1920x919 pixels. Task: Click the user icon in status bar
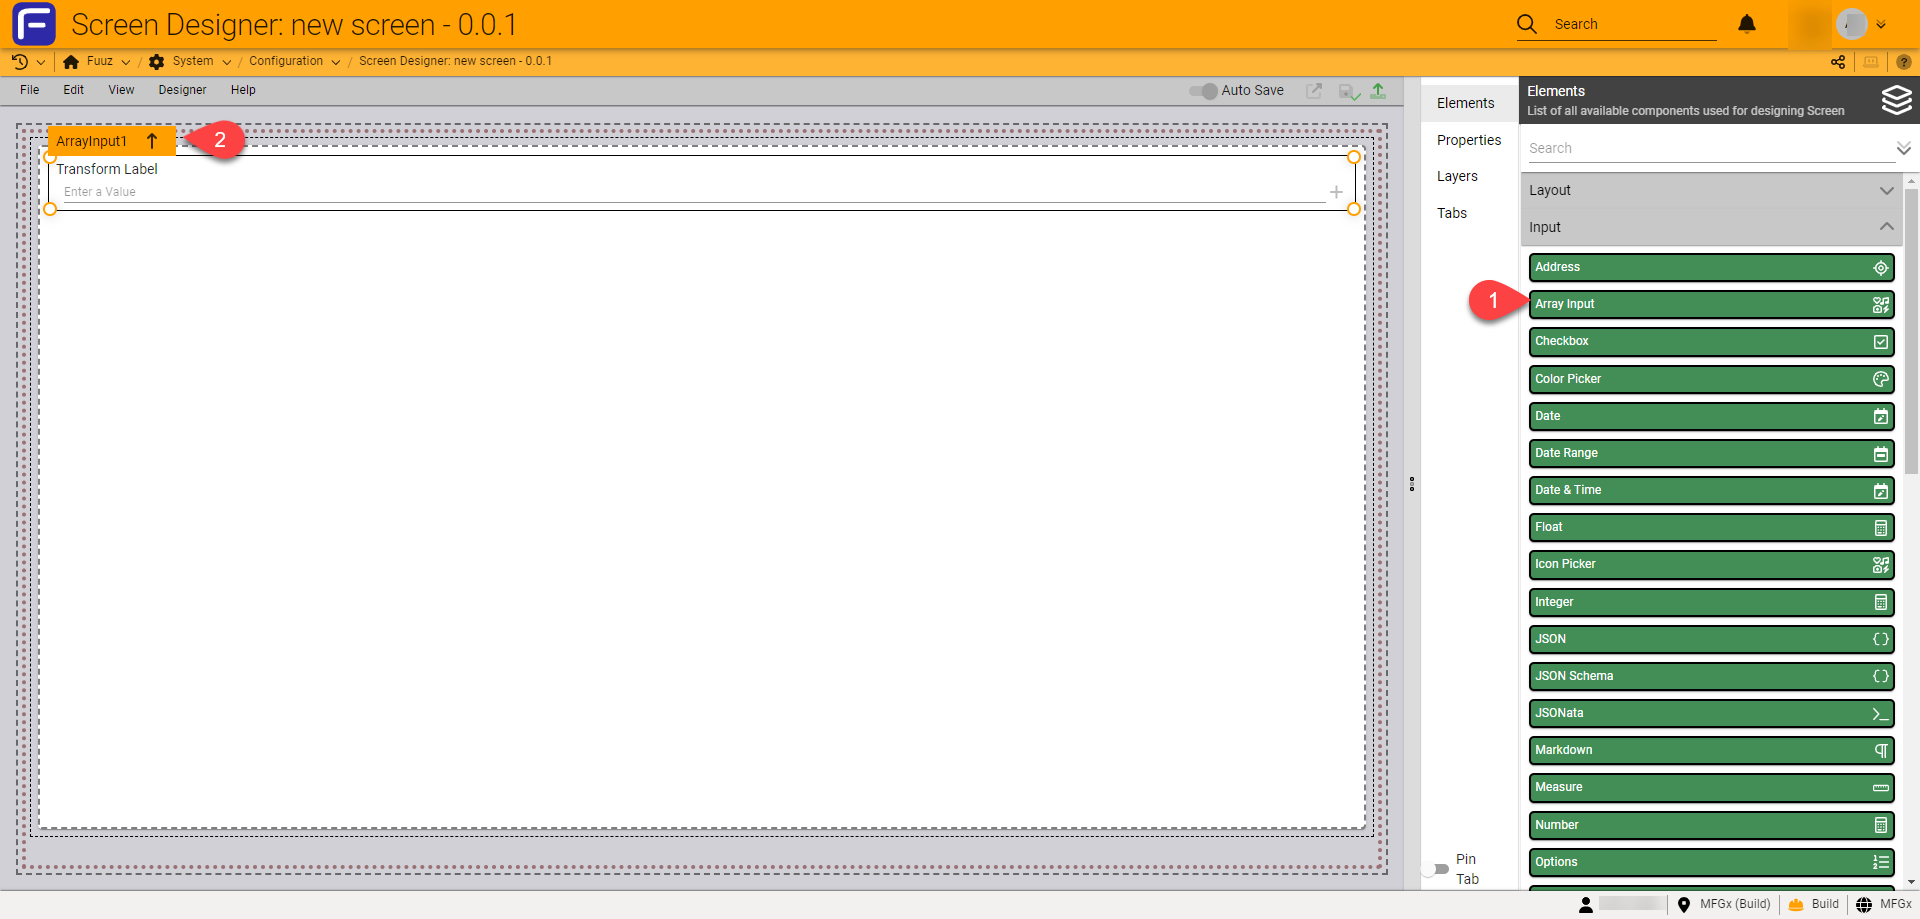click(x=1586, y=904)
